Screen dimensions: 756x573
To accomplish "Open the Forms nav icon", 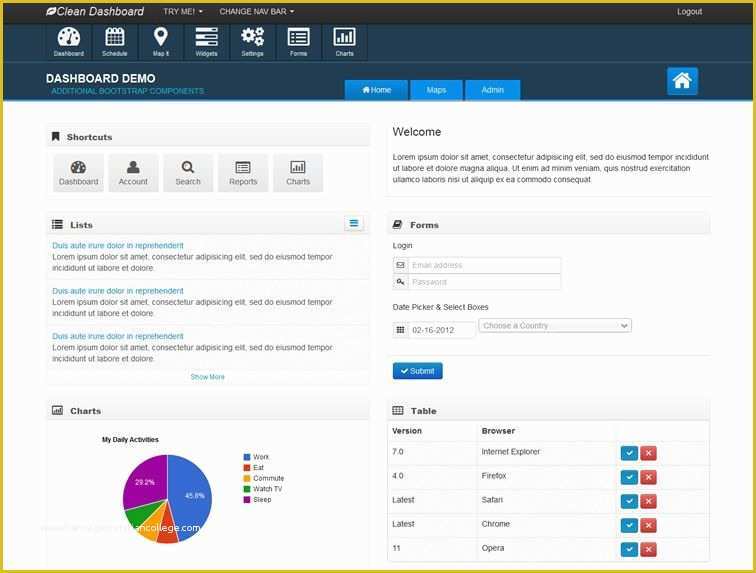I will (298, 42).
